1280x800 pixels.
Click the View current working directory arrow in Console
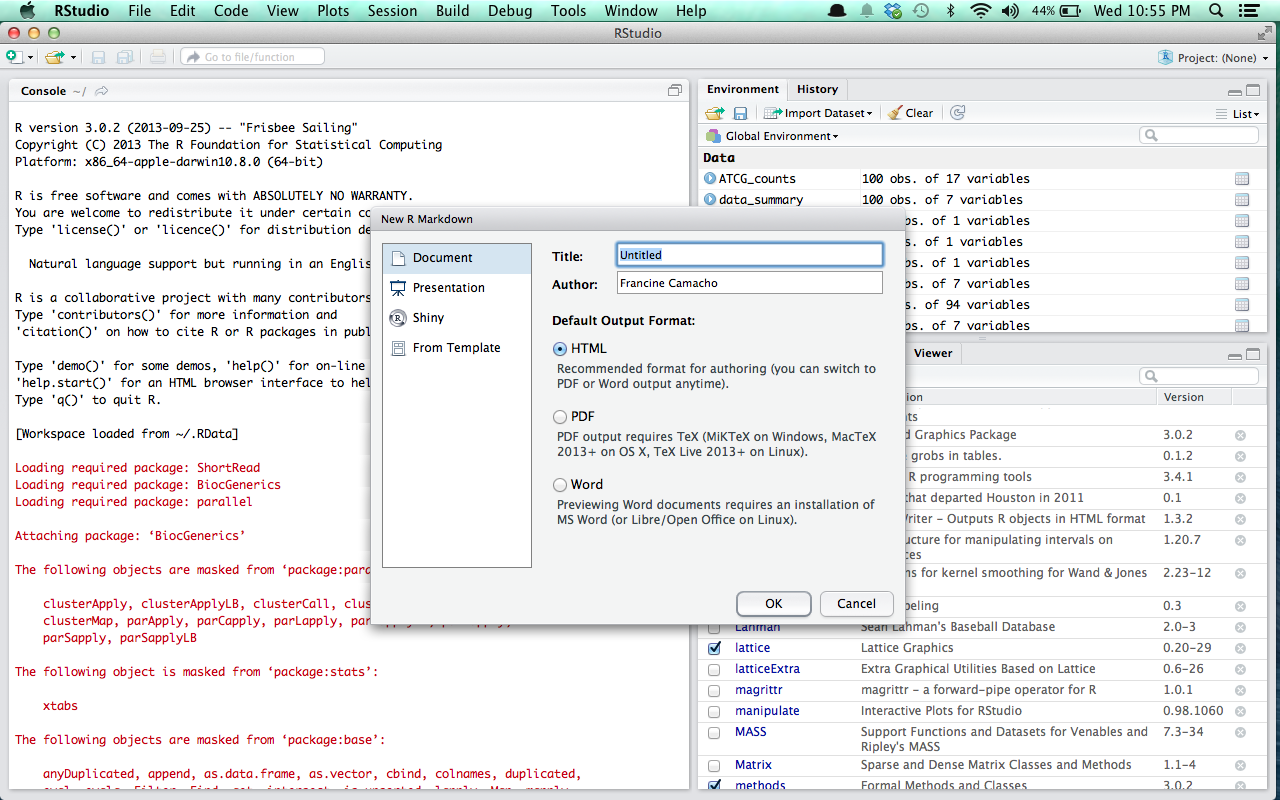[102, 91]
